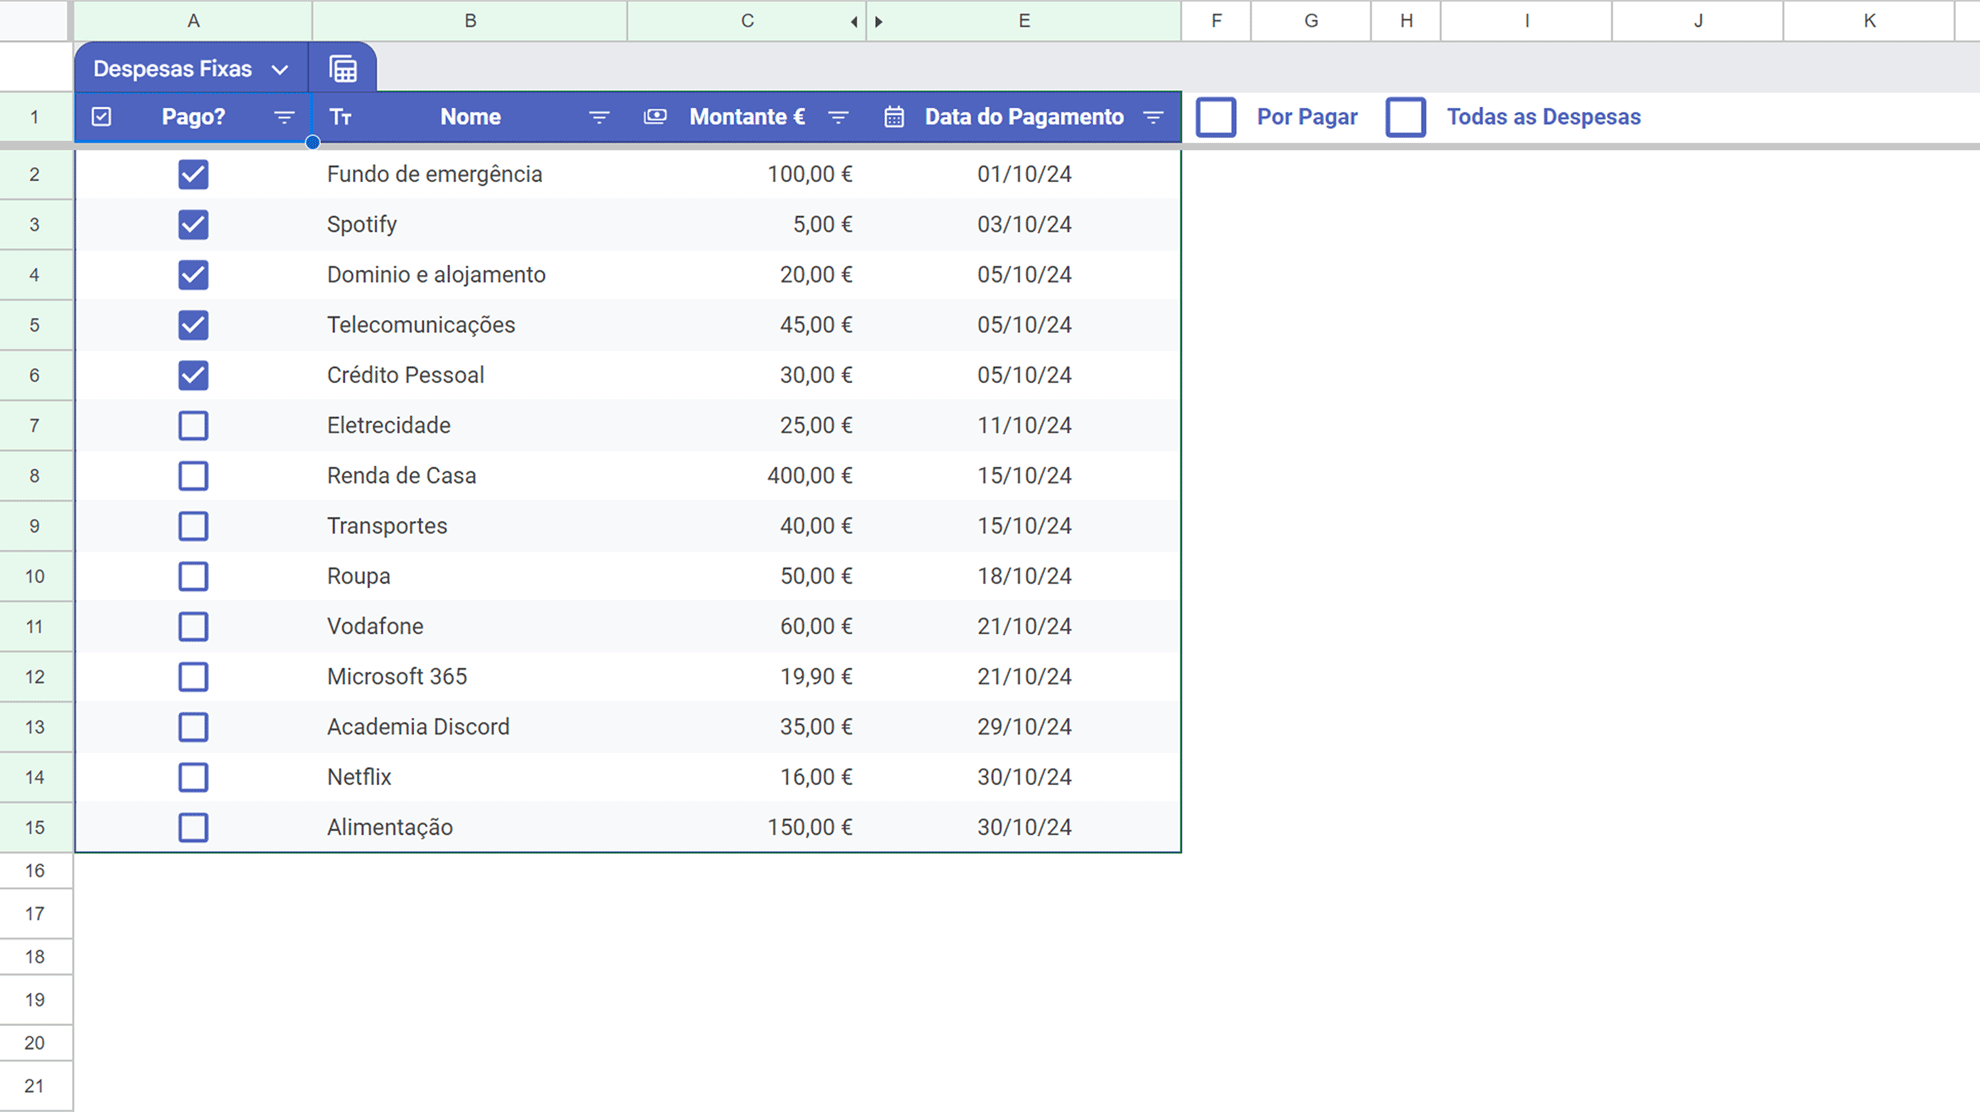1980x1112 pixels.
Task: Click the table view grid icon
Action: (x=343, y=69)
